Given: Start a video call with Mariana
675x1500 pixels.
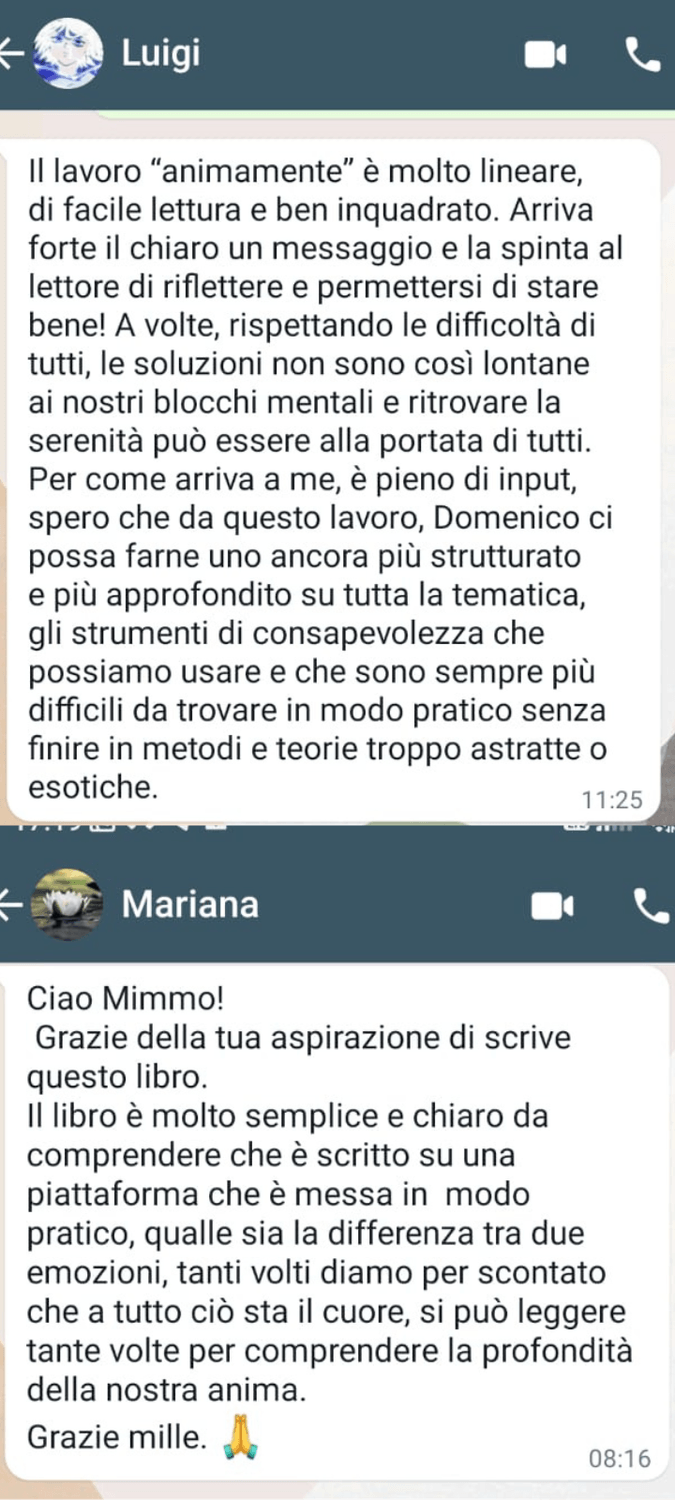Looking at the screenshot, I should pos(552,906).
